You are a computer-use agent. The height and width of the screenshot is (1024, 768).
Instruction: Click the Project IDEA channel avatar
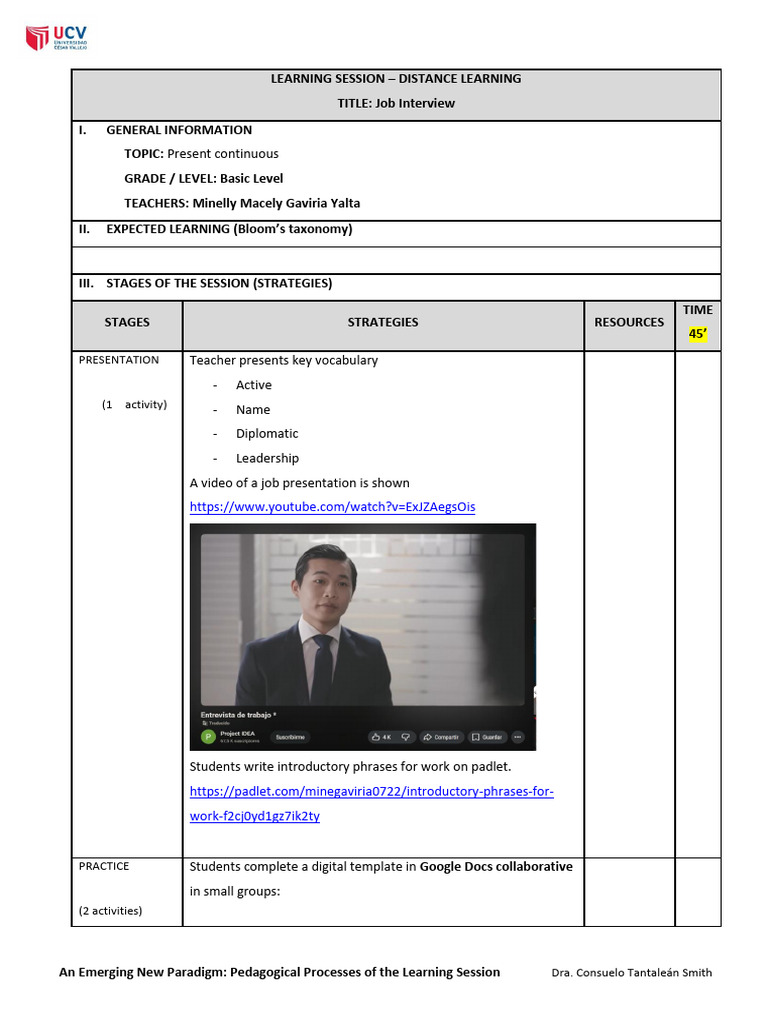coord(208,737)
